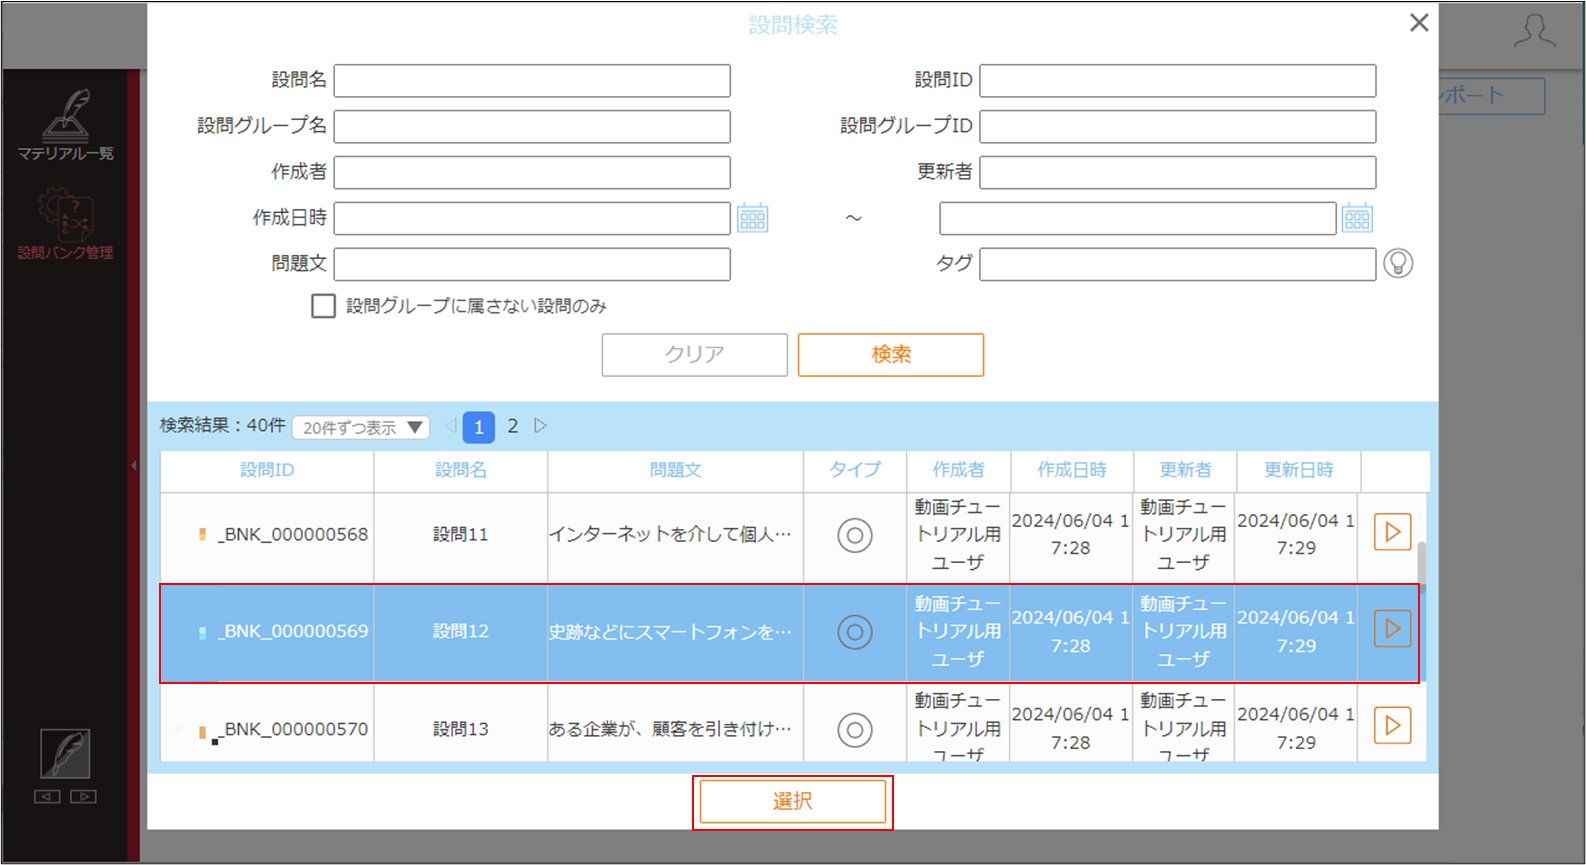The image size is (1586, 865).
Task: Focus the 作成日時 start date field
Action: tap(532, 219)
